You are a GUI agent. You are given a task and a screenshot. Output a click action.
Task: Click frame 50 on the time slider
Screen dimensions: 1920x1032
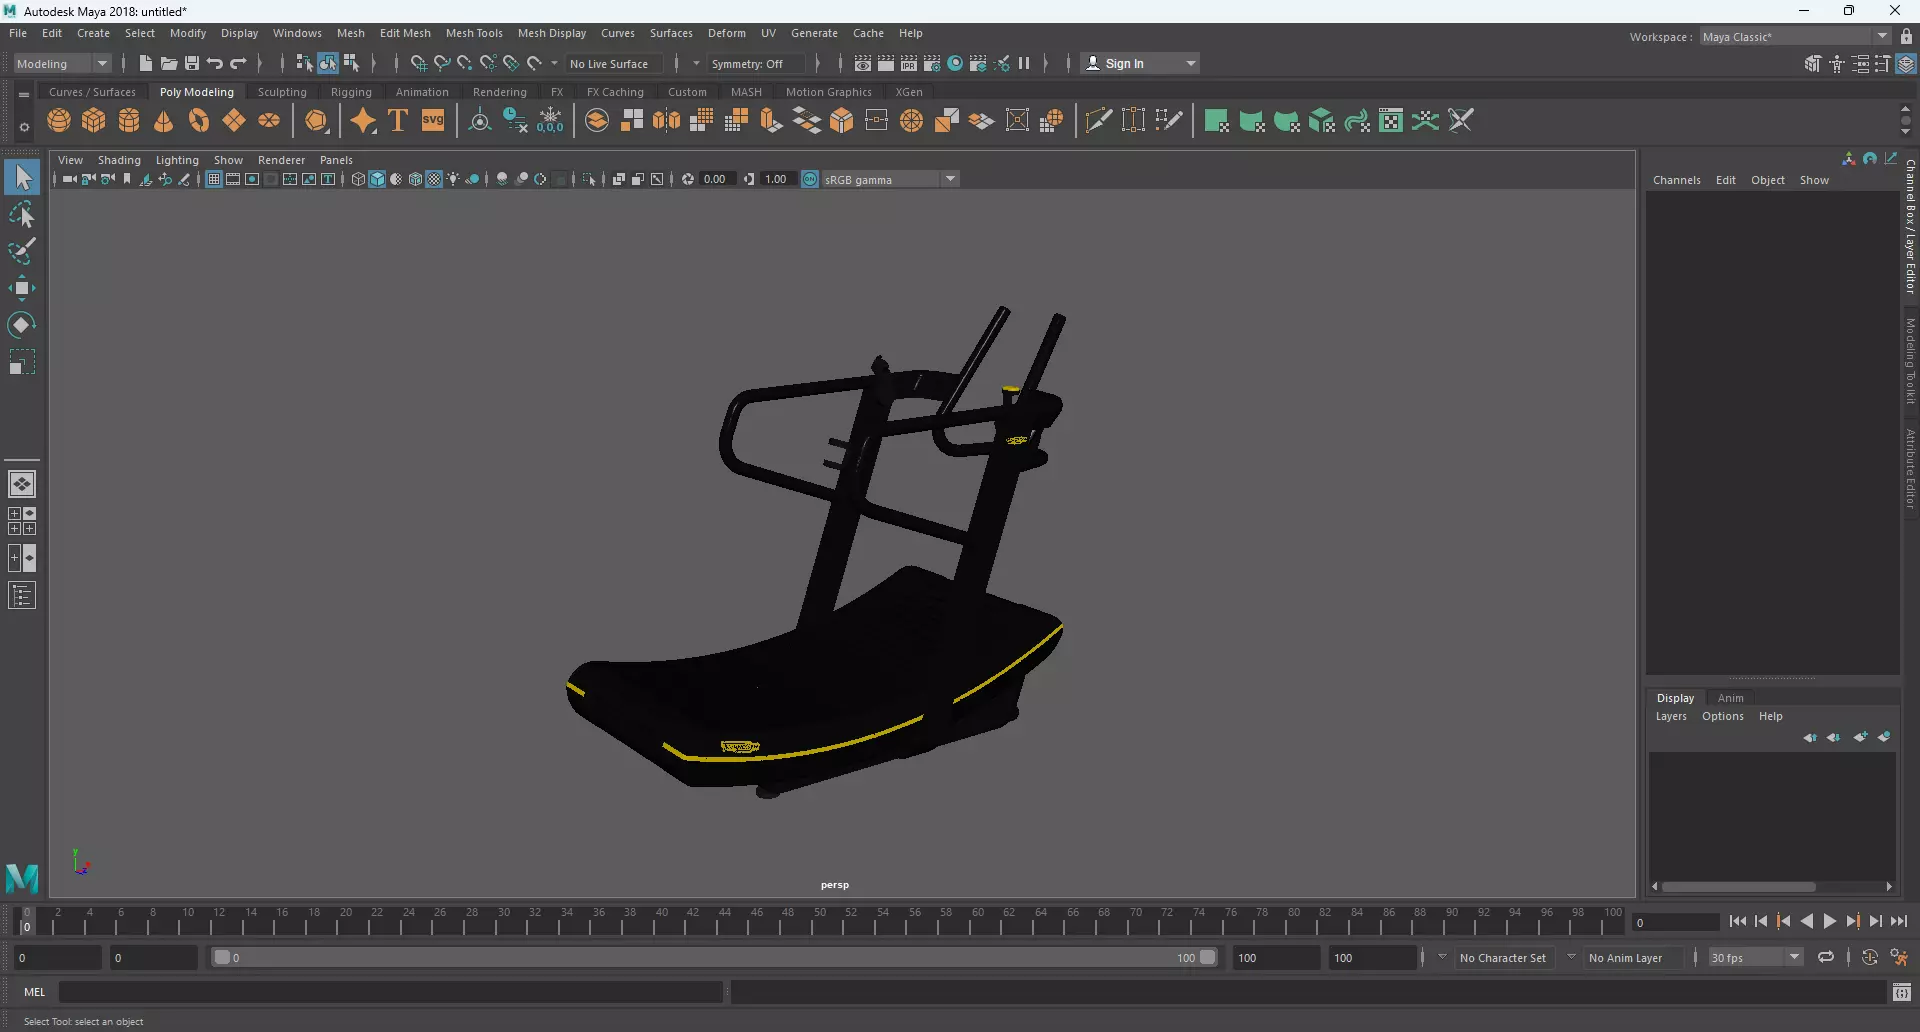[x=820, y=921]
